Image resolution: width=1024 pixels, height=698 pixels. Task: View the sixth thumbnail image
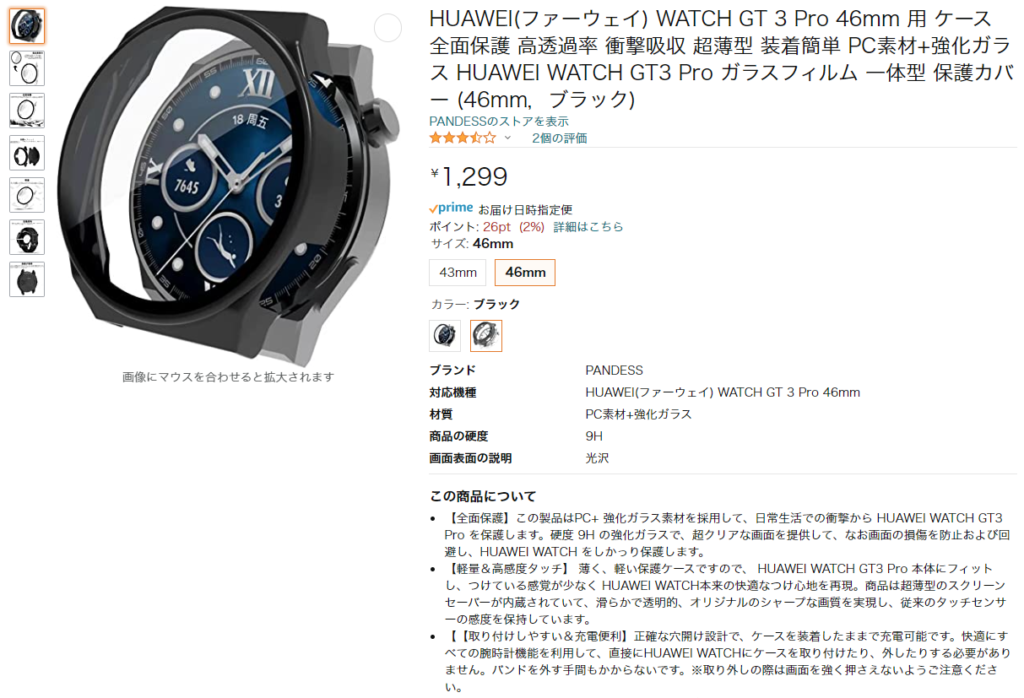(27, 237)
